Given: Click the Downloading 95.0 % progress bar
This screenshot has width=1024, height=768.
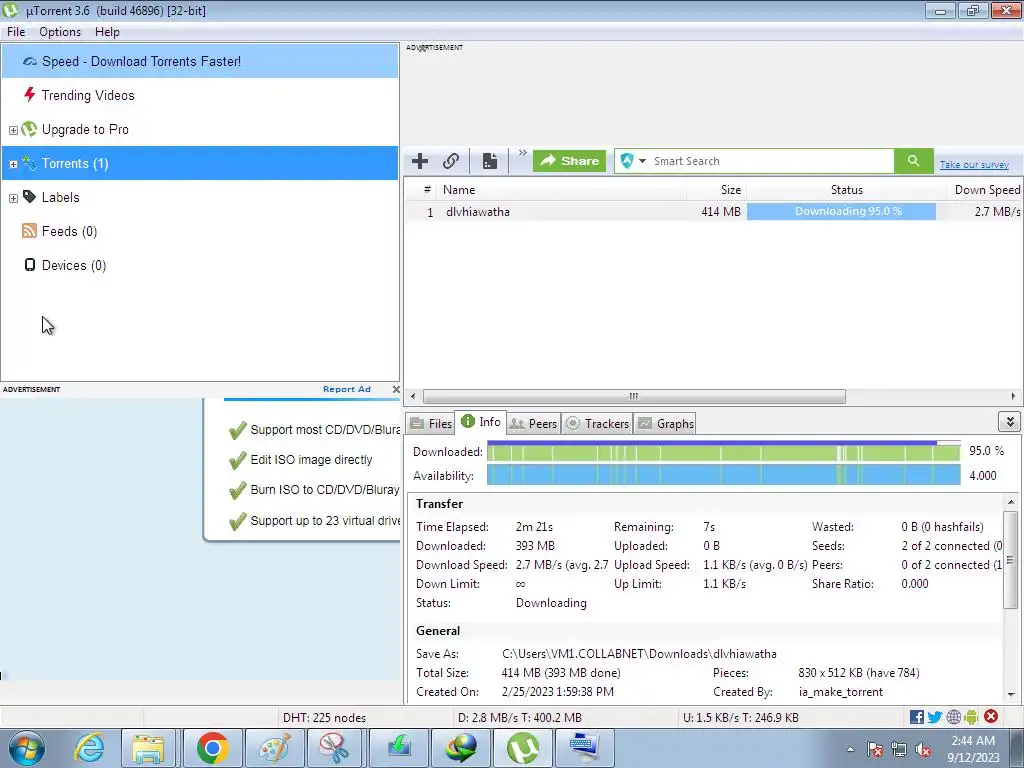Looking at the screenshot, I should click(x=841, y=212).
